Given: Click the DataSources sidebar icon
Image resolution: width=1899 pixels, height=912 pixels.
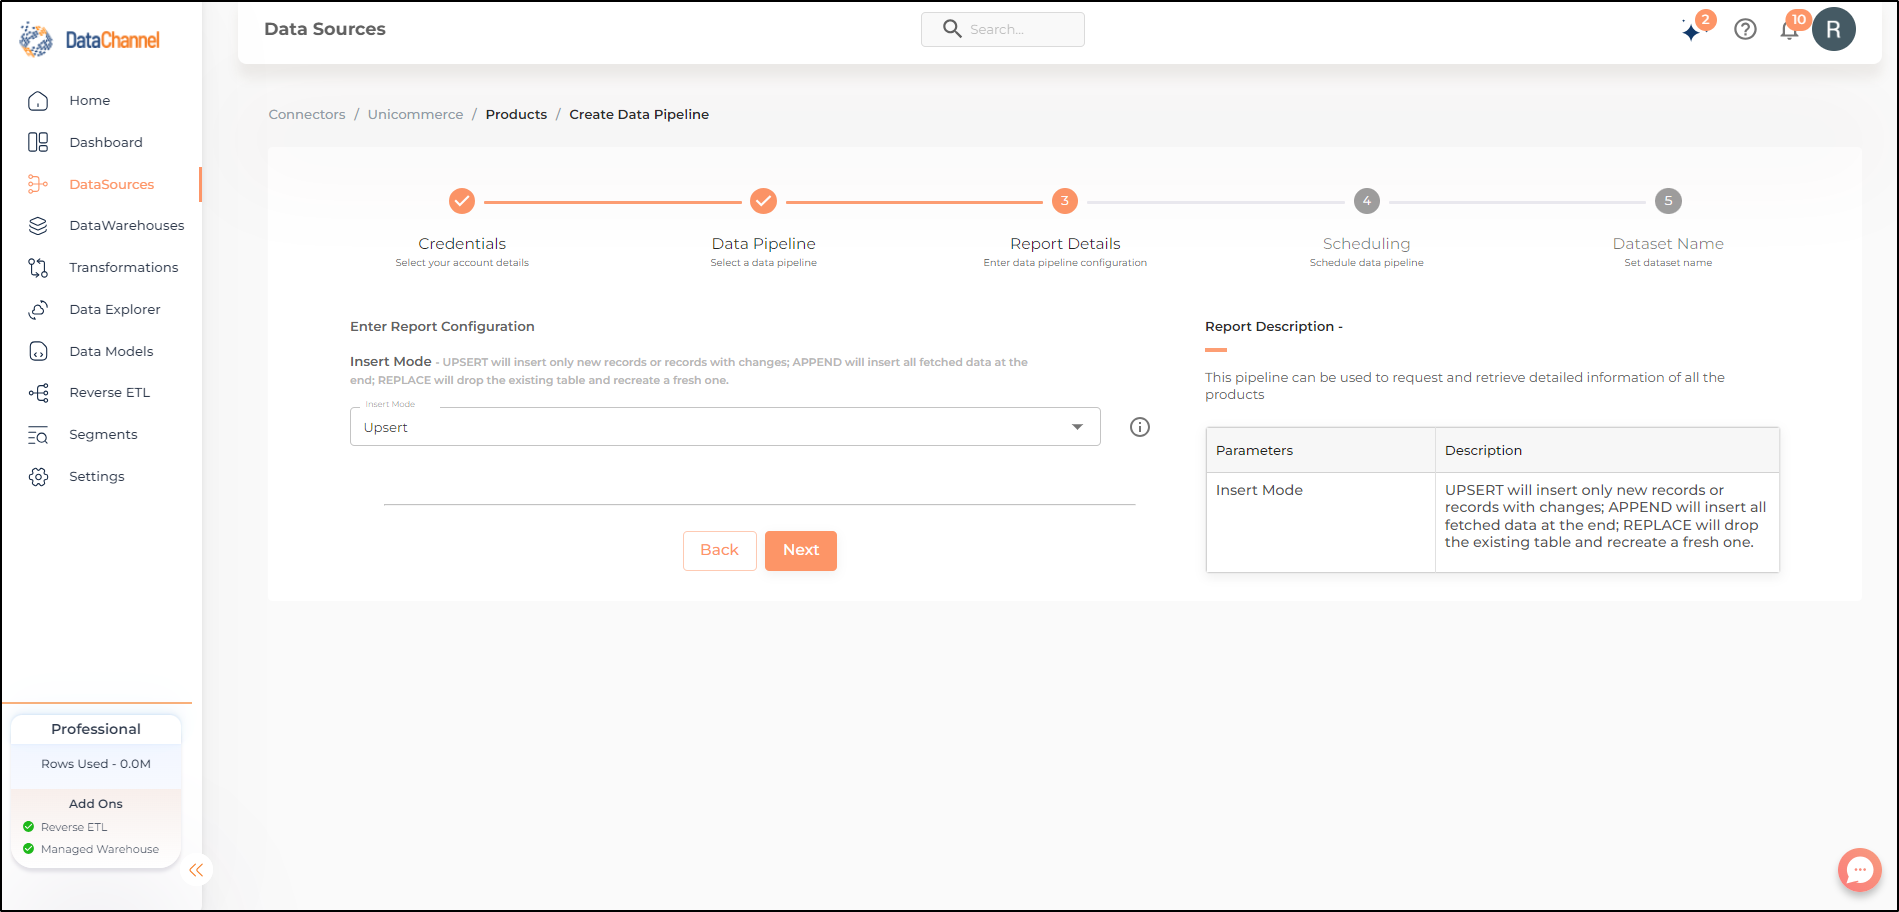Looking at the screenshot, I should (x=38, y=184).
